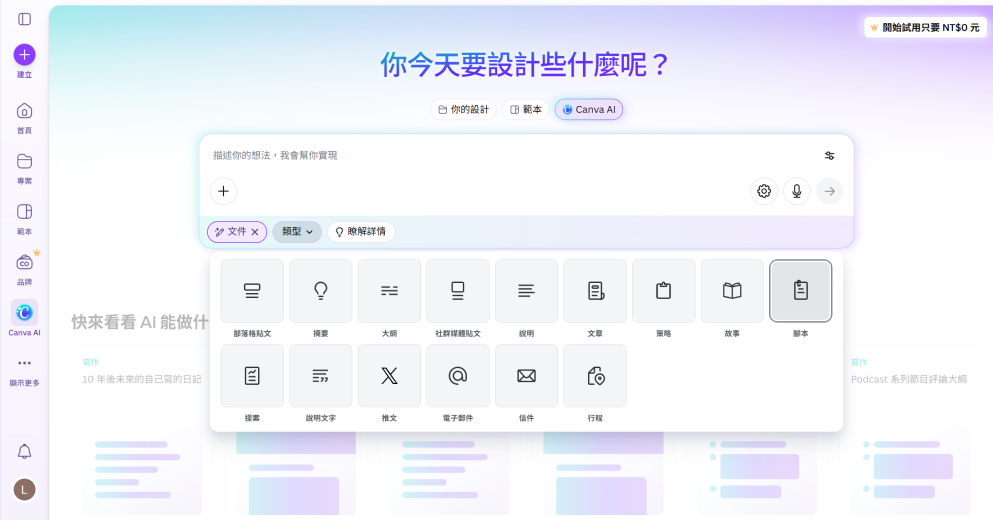Click 開始試用只要 NT$0 元 button

coord(925,28)
